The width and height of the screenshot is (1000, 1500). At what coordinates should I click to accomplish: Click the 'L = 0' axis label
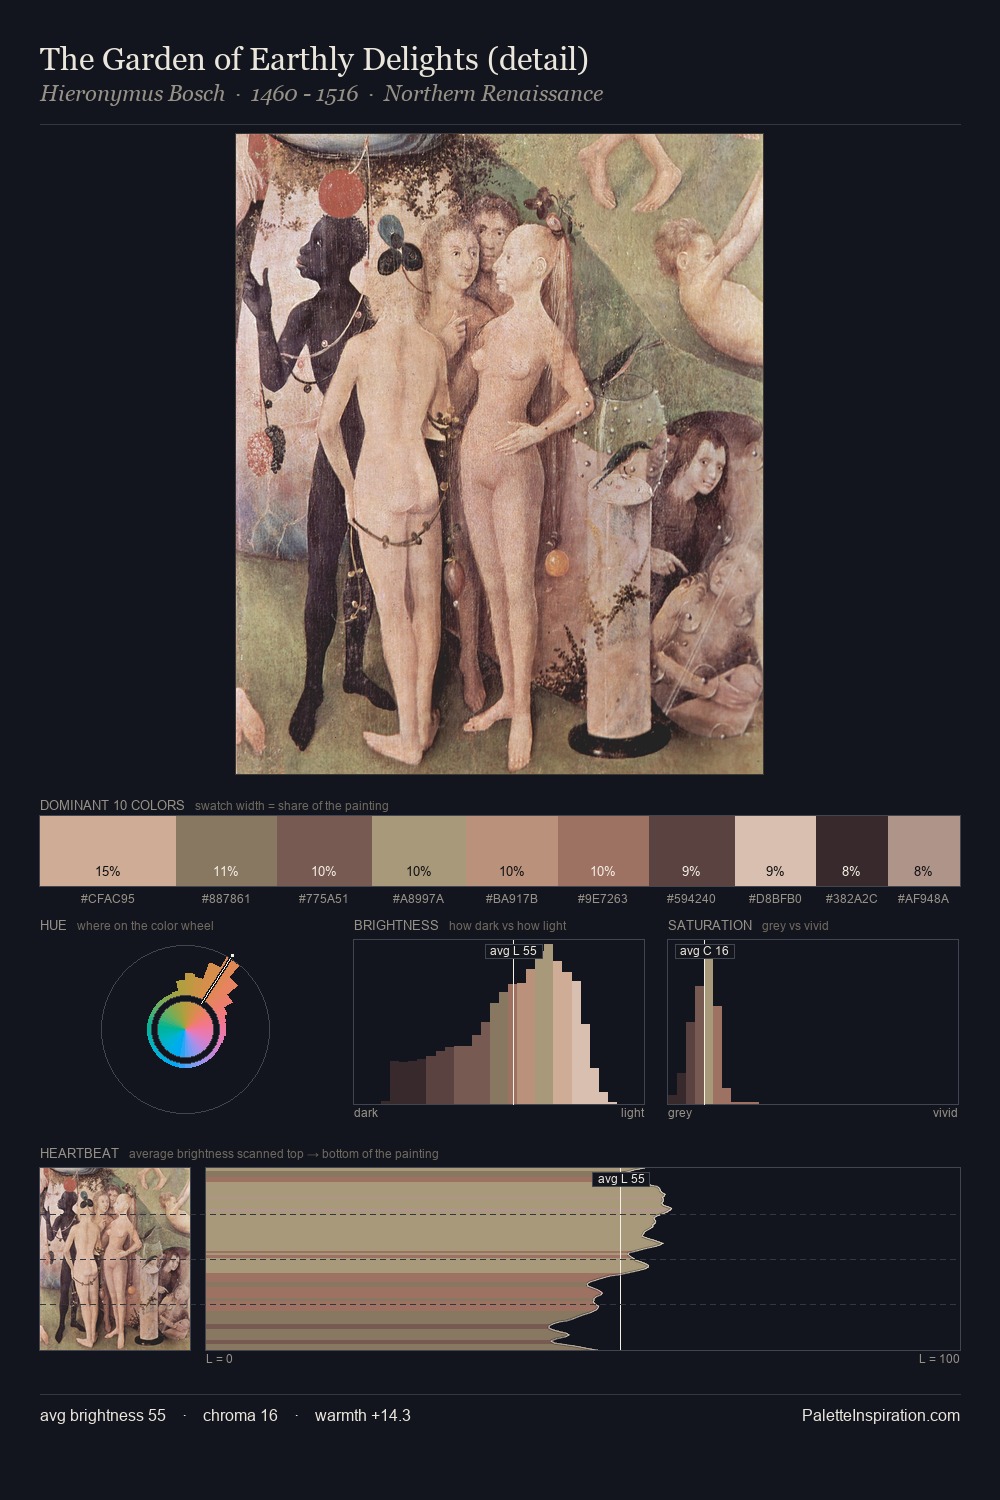[x=219, y=1359]
